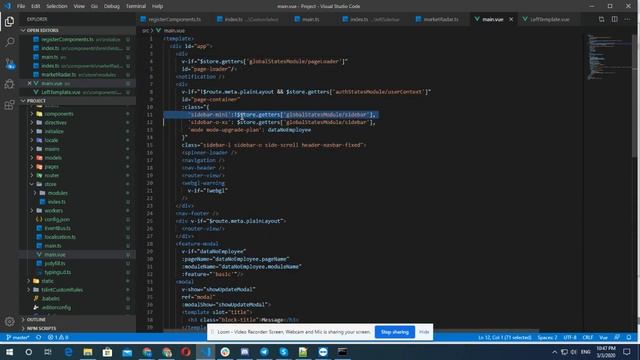Expand the components folder
640x360 pixels.
[59, 114]
